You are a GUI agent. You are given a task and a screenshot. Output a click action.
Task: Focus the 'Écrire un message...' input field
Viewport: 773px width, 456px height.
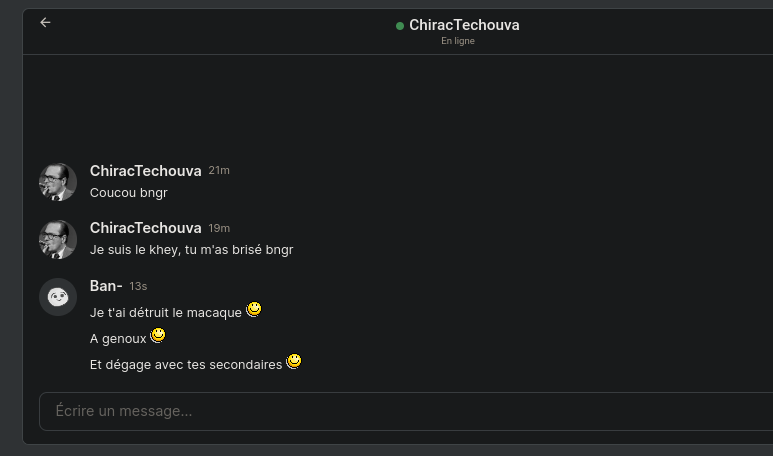(x=406, y=411)
